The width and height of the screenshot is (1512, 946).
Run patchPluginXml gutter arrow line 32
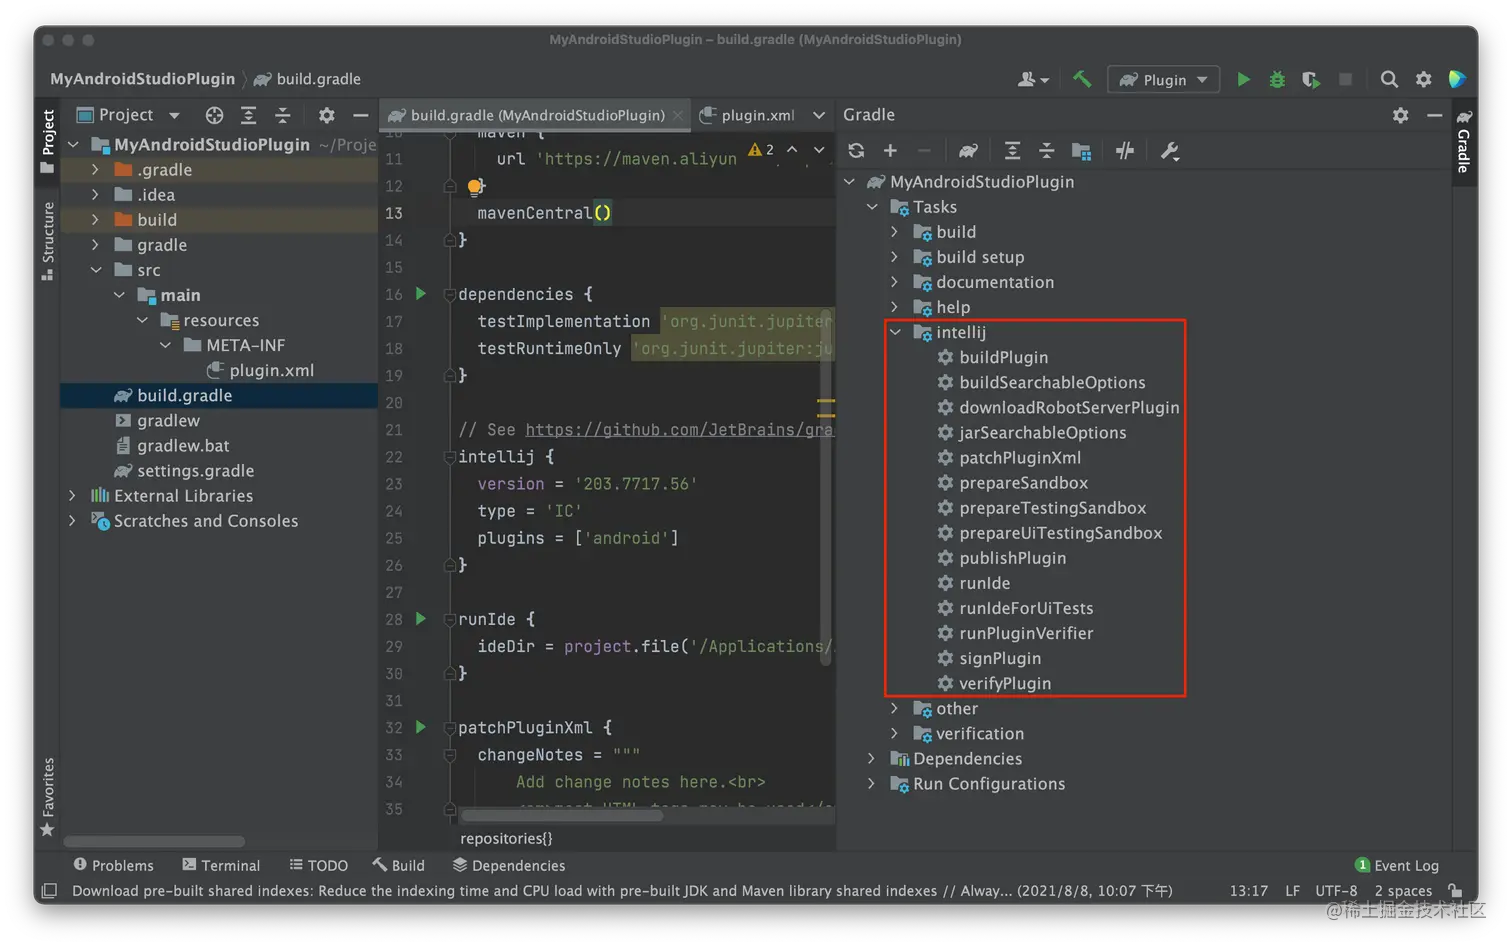421,727
